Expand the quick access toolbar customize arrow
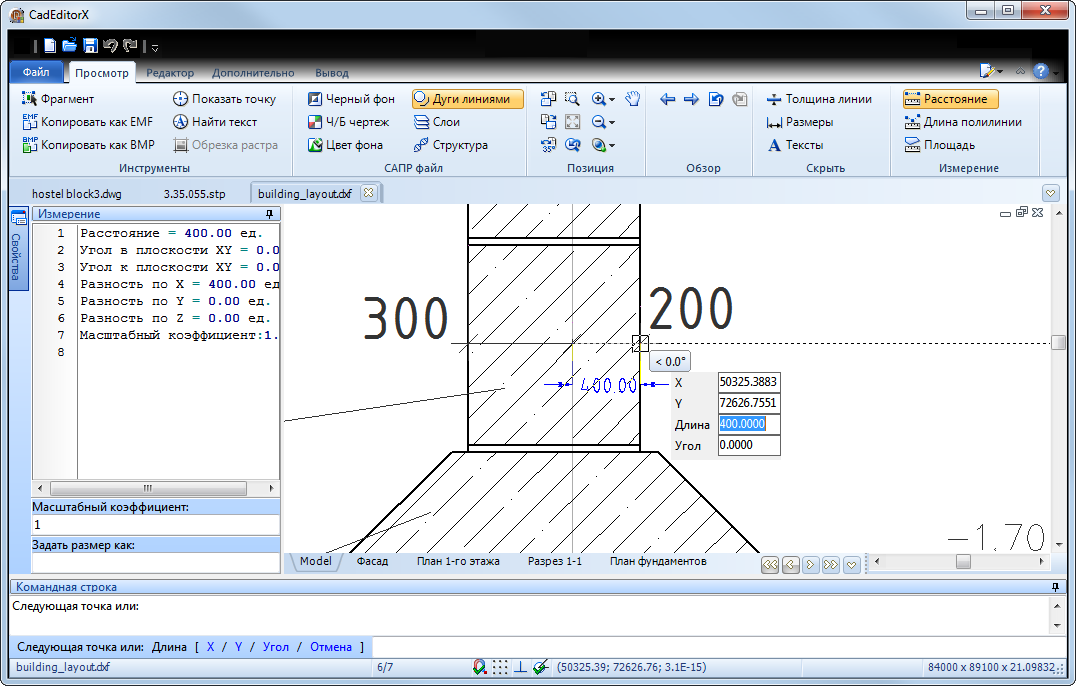The image size is (1076, 686). coord(155,47)
